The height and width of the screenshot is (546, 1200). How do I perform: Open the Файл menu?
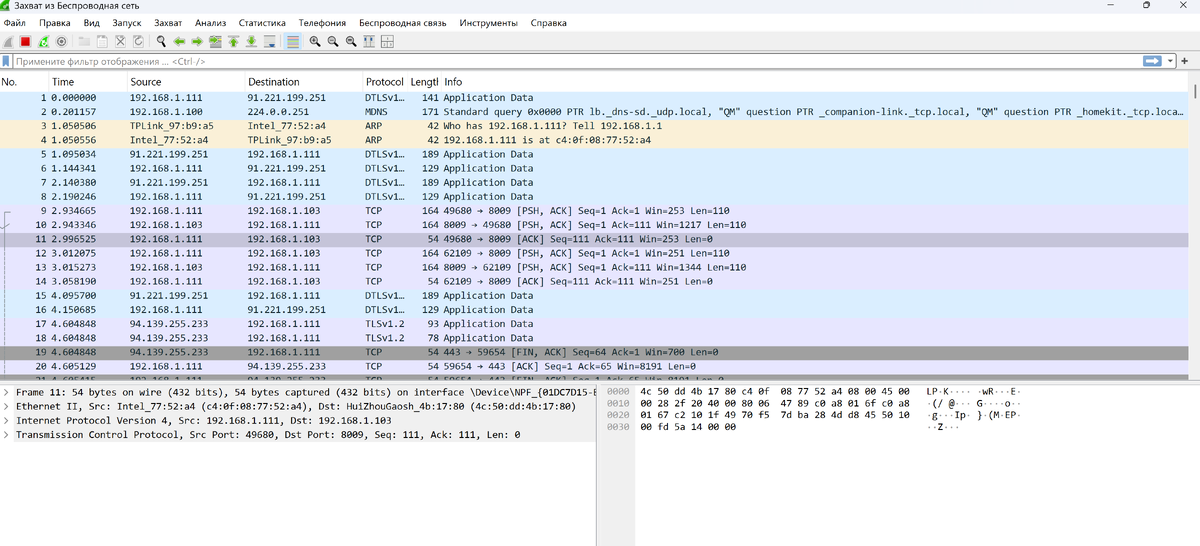[15, 22]
